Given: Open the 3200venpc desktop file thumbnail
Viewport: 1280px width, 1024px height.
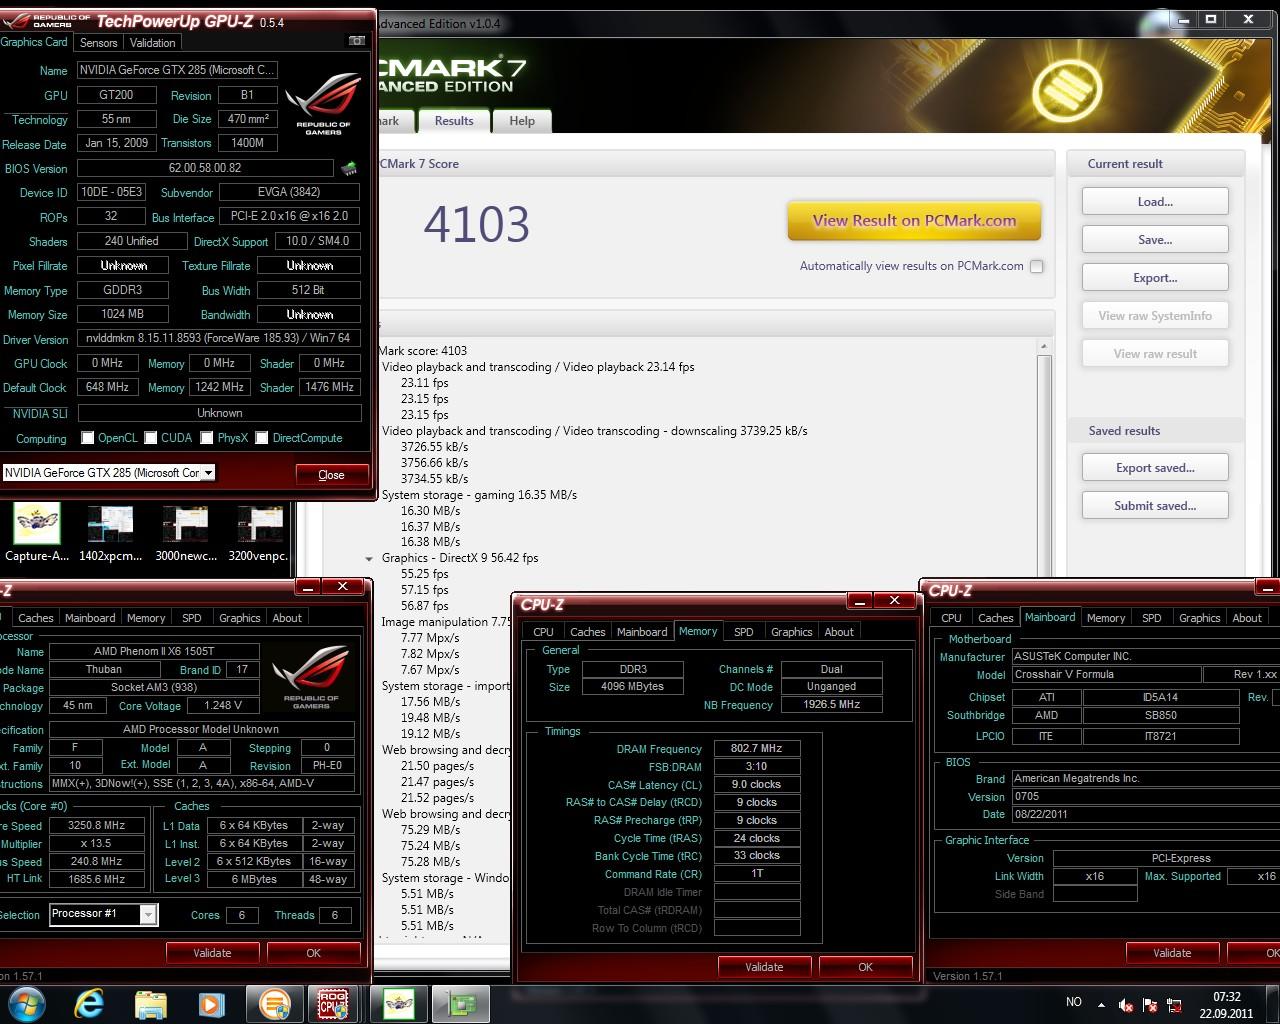Looking at the screenshot, I should 259,533.
